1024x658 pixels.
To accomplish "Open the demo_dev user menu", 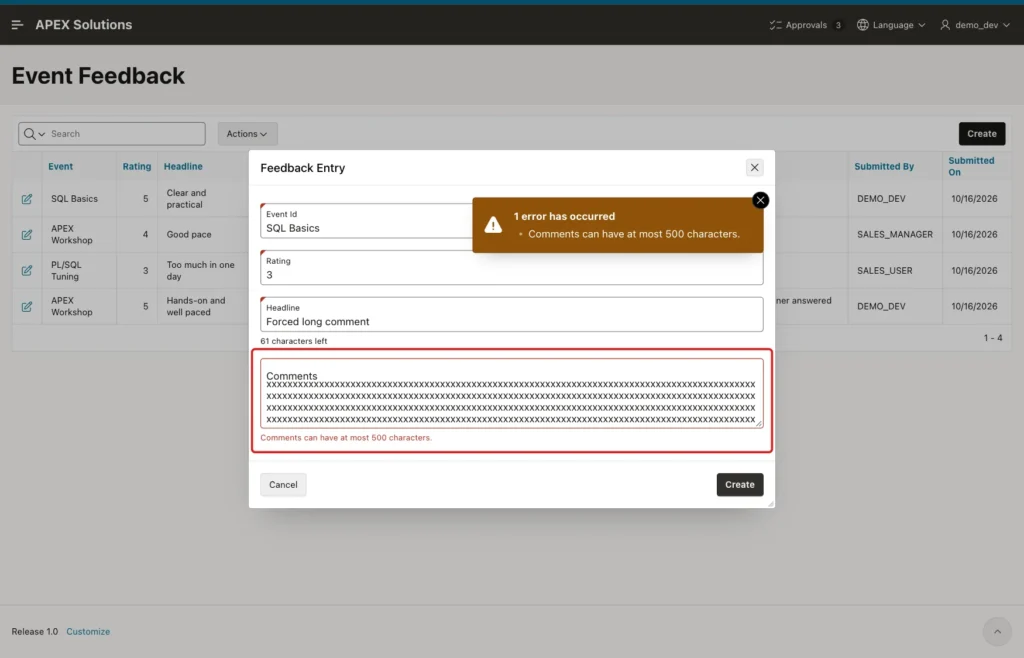I will pyautogui.click(x=975, y=25).
